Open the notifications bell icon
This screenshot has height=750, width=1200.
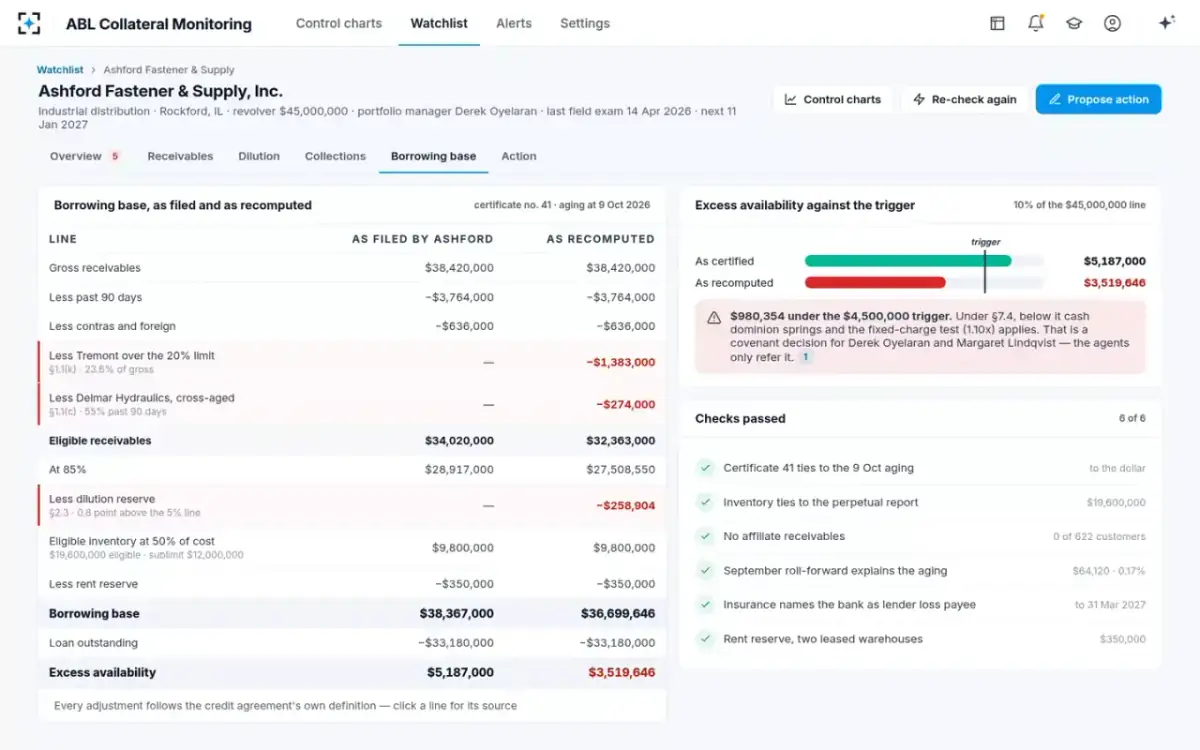[x=1035, y=23]
